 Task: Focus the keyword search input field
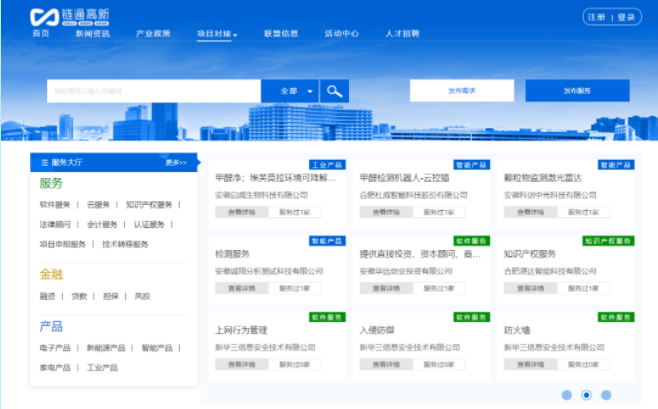point(154,91)
